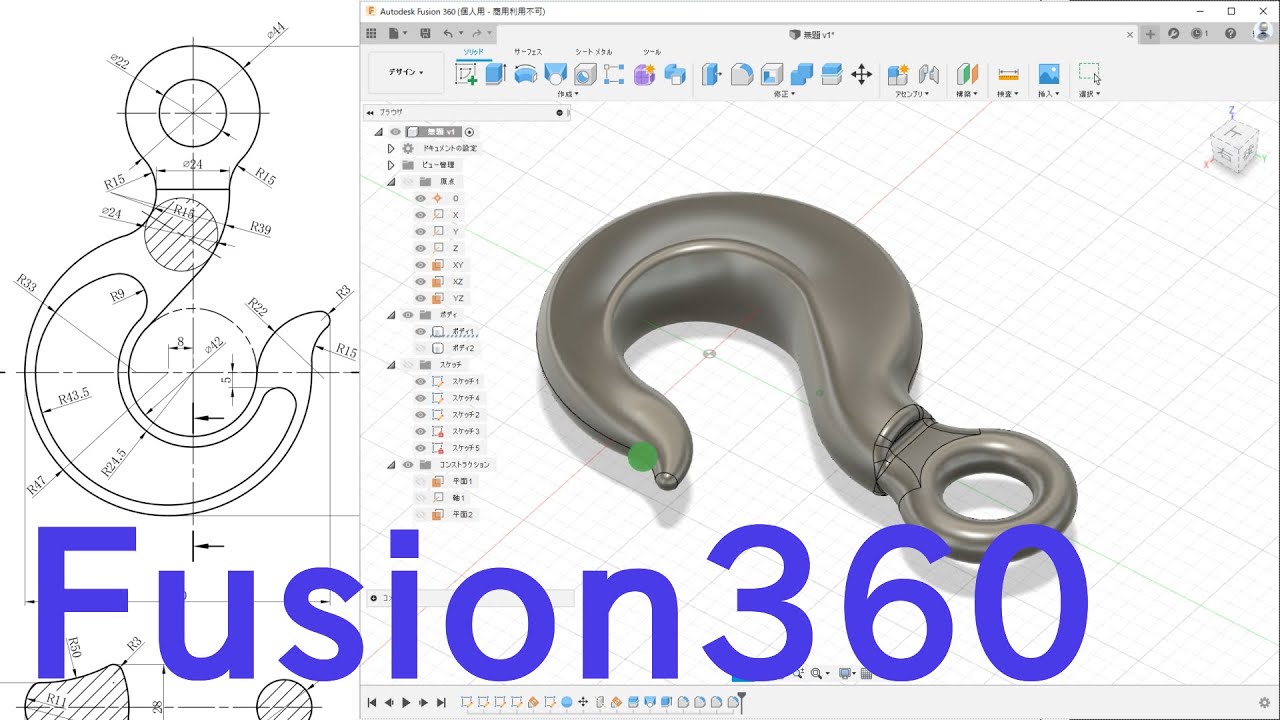Click the timeline end marker
The height and width of the screenshot is (720, 1280).
(x=741, y=703)
